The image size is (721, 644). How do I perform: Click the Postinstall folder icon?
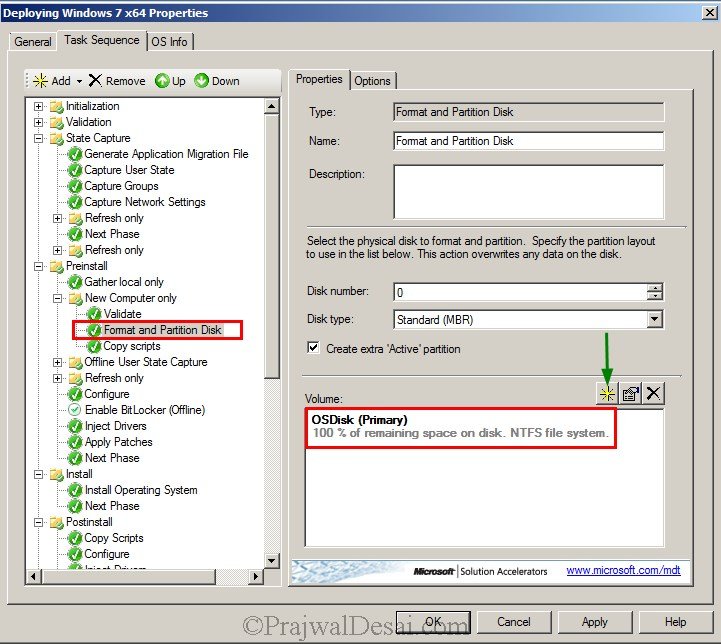[x=57, y=523]
